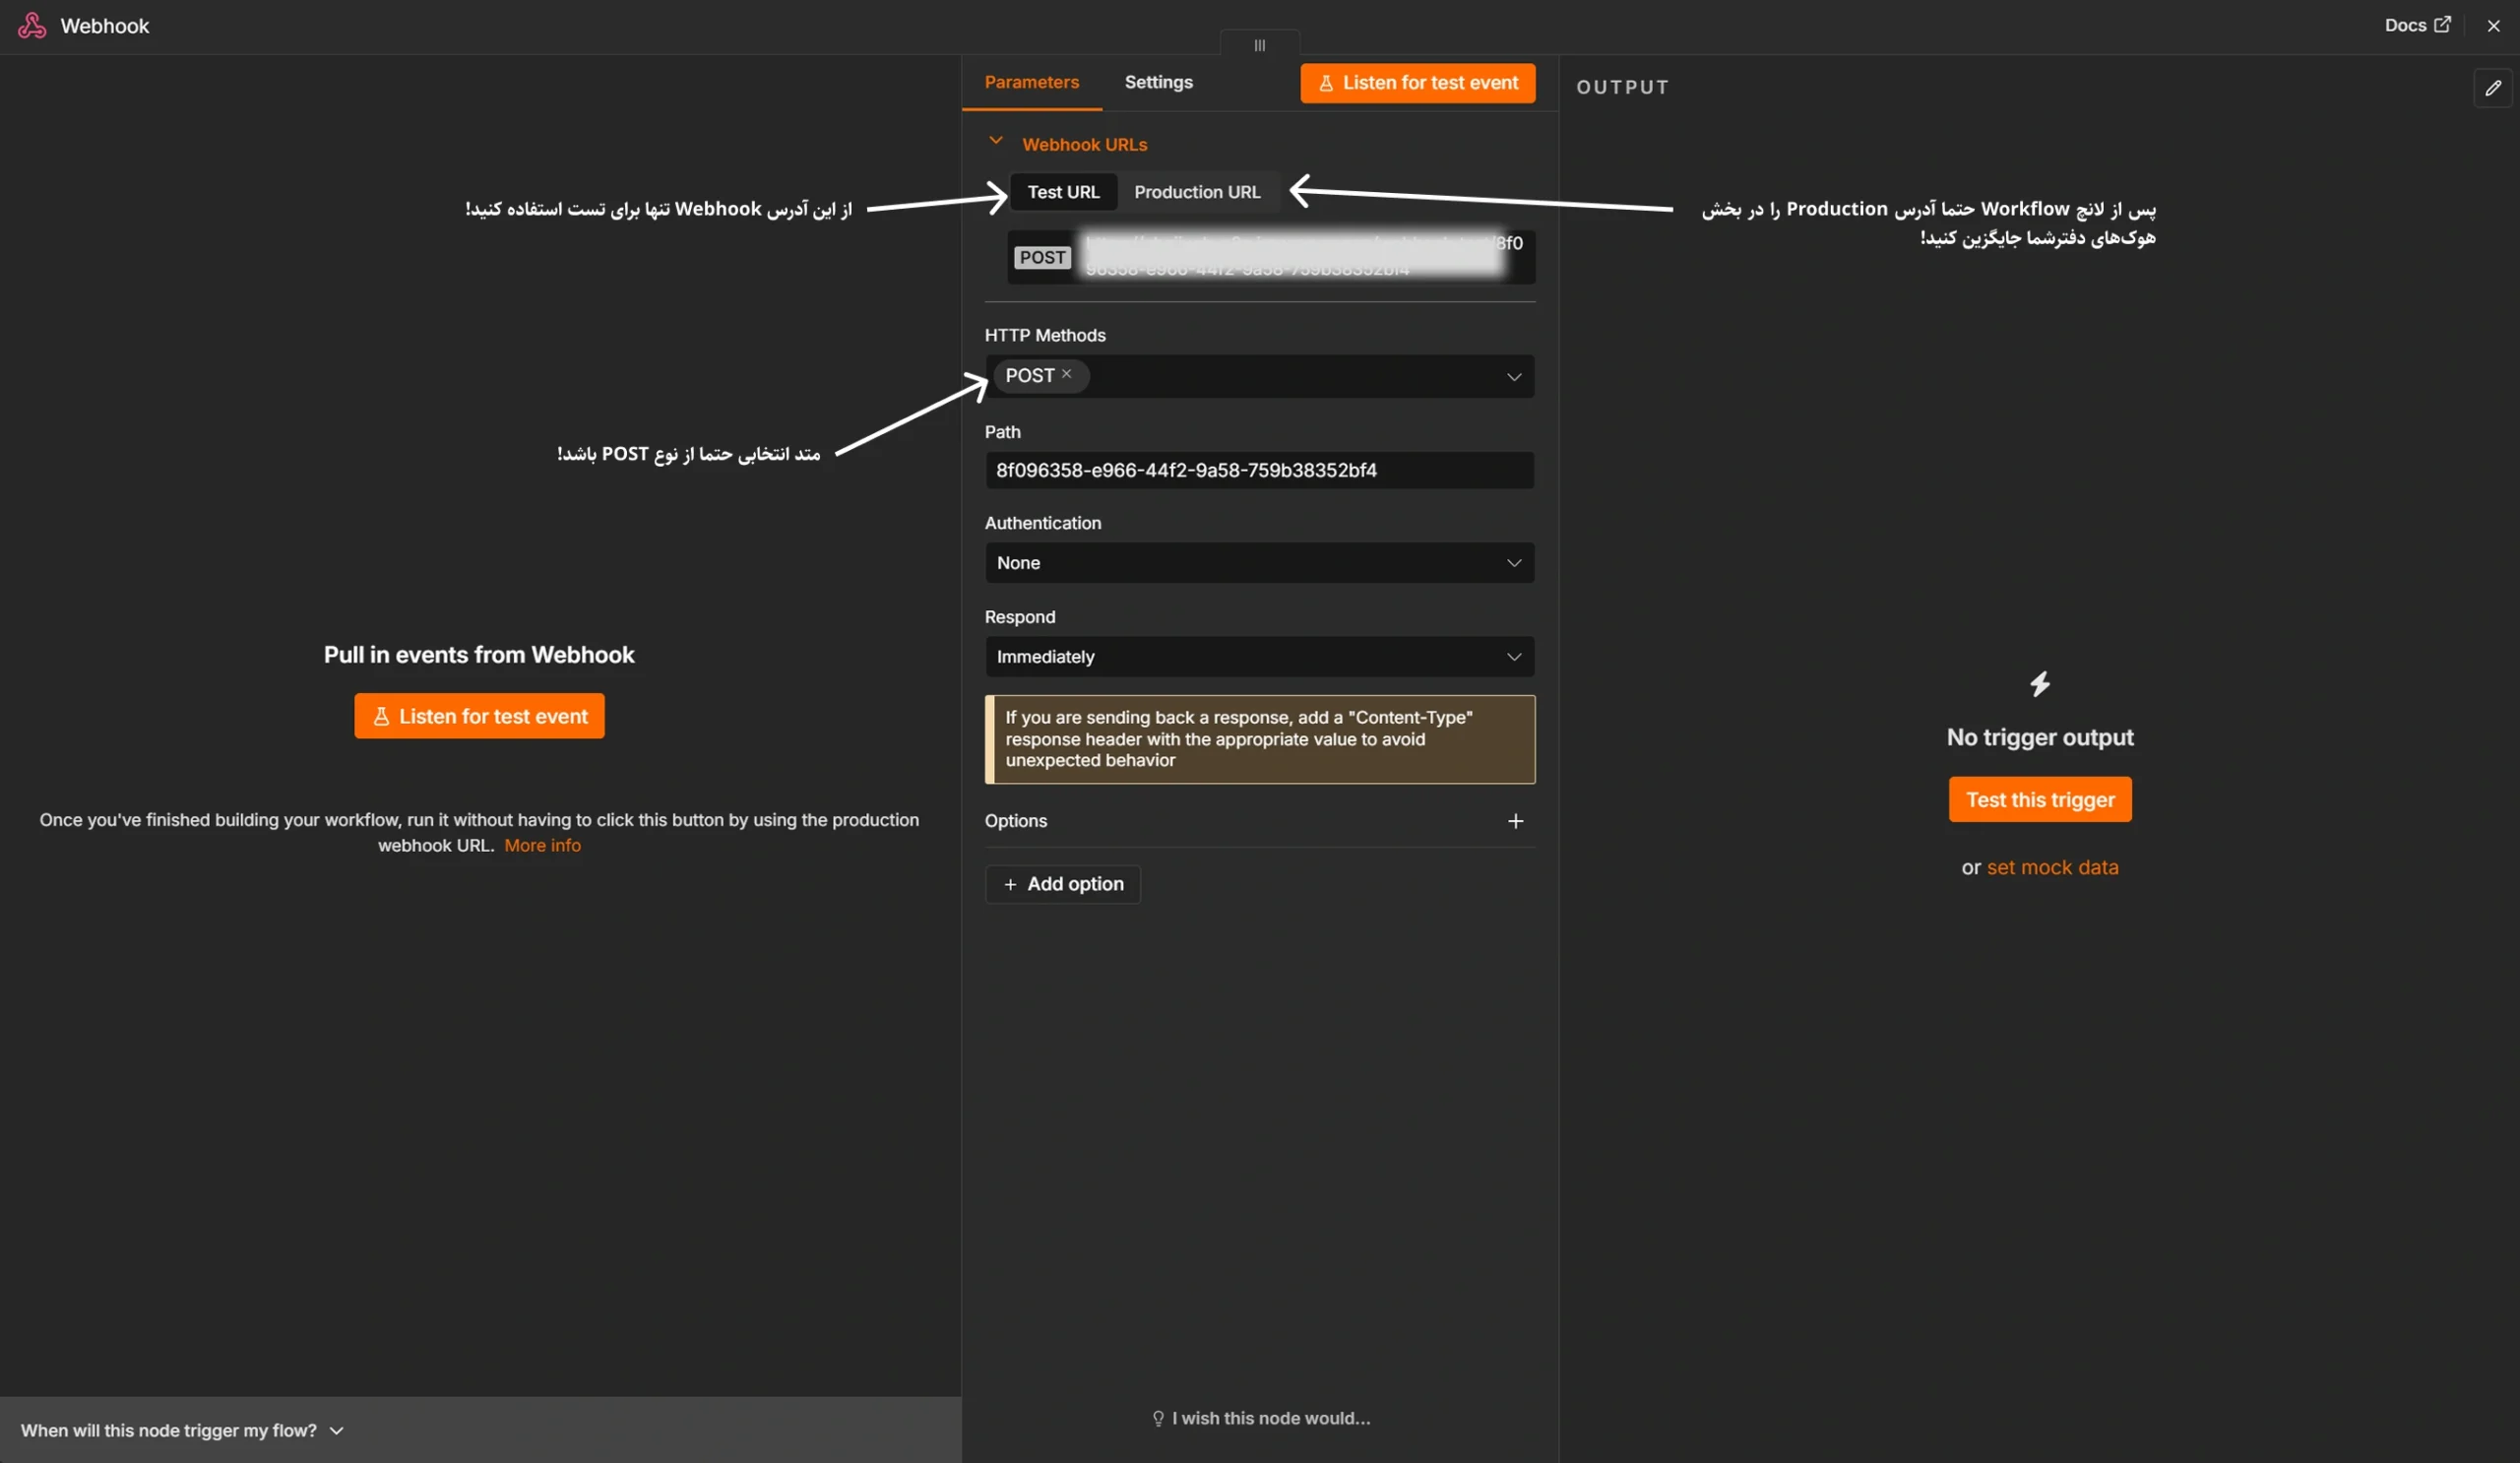Expand When will this node trigger my flow
This screenshot has width=2520, height=1463.
tap(181, 1431)
